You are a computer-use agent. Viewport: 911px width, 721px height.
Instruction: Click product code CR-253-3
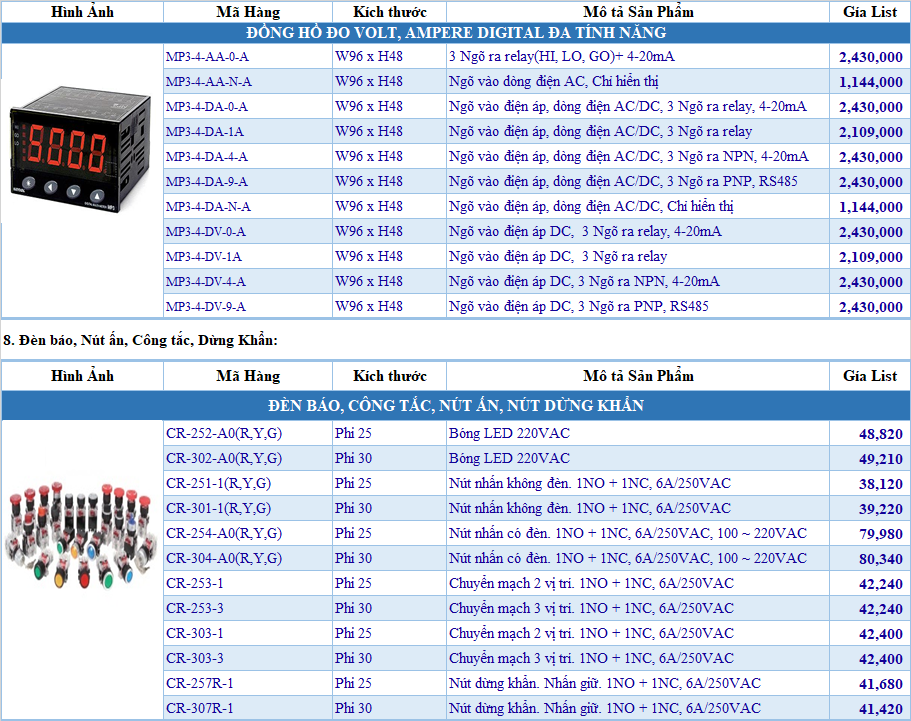(195, 608)
